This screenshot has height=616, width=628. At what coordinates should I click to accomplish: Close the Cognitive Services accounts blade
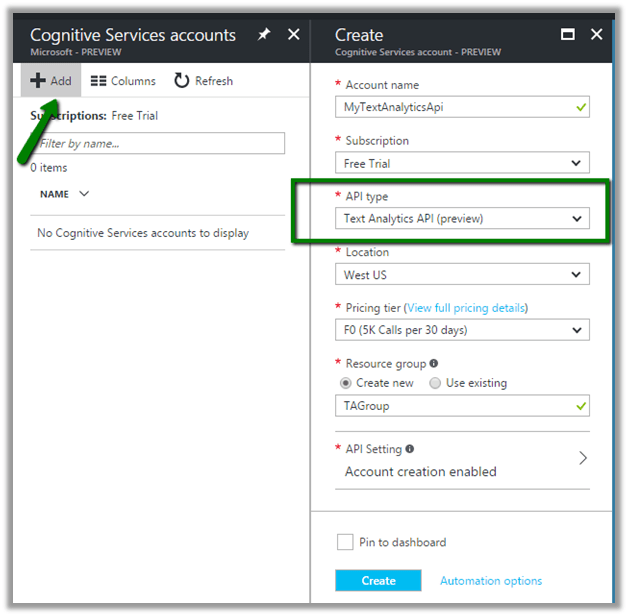[x=294, y=34]
